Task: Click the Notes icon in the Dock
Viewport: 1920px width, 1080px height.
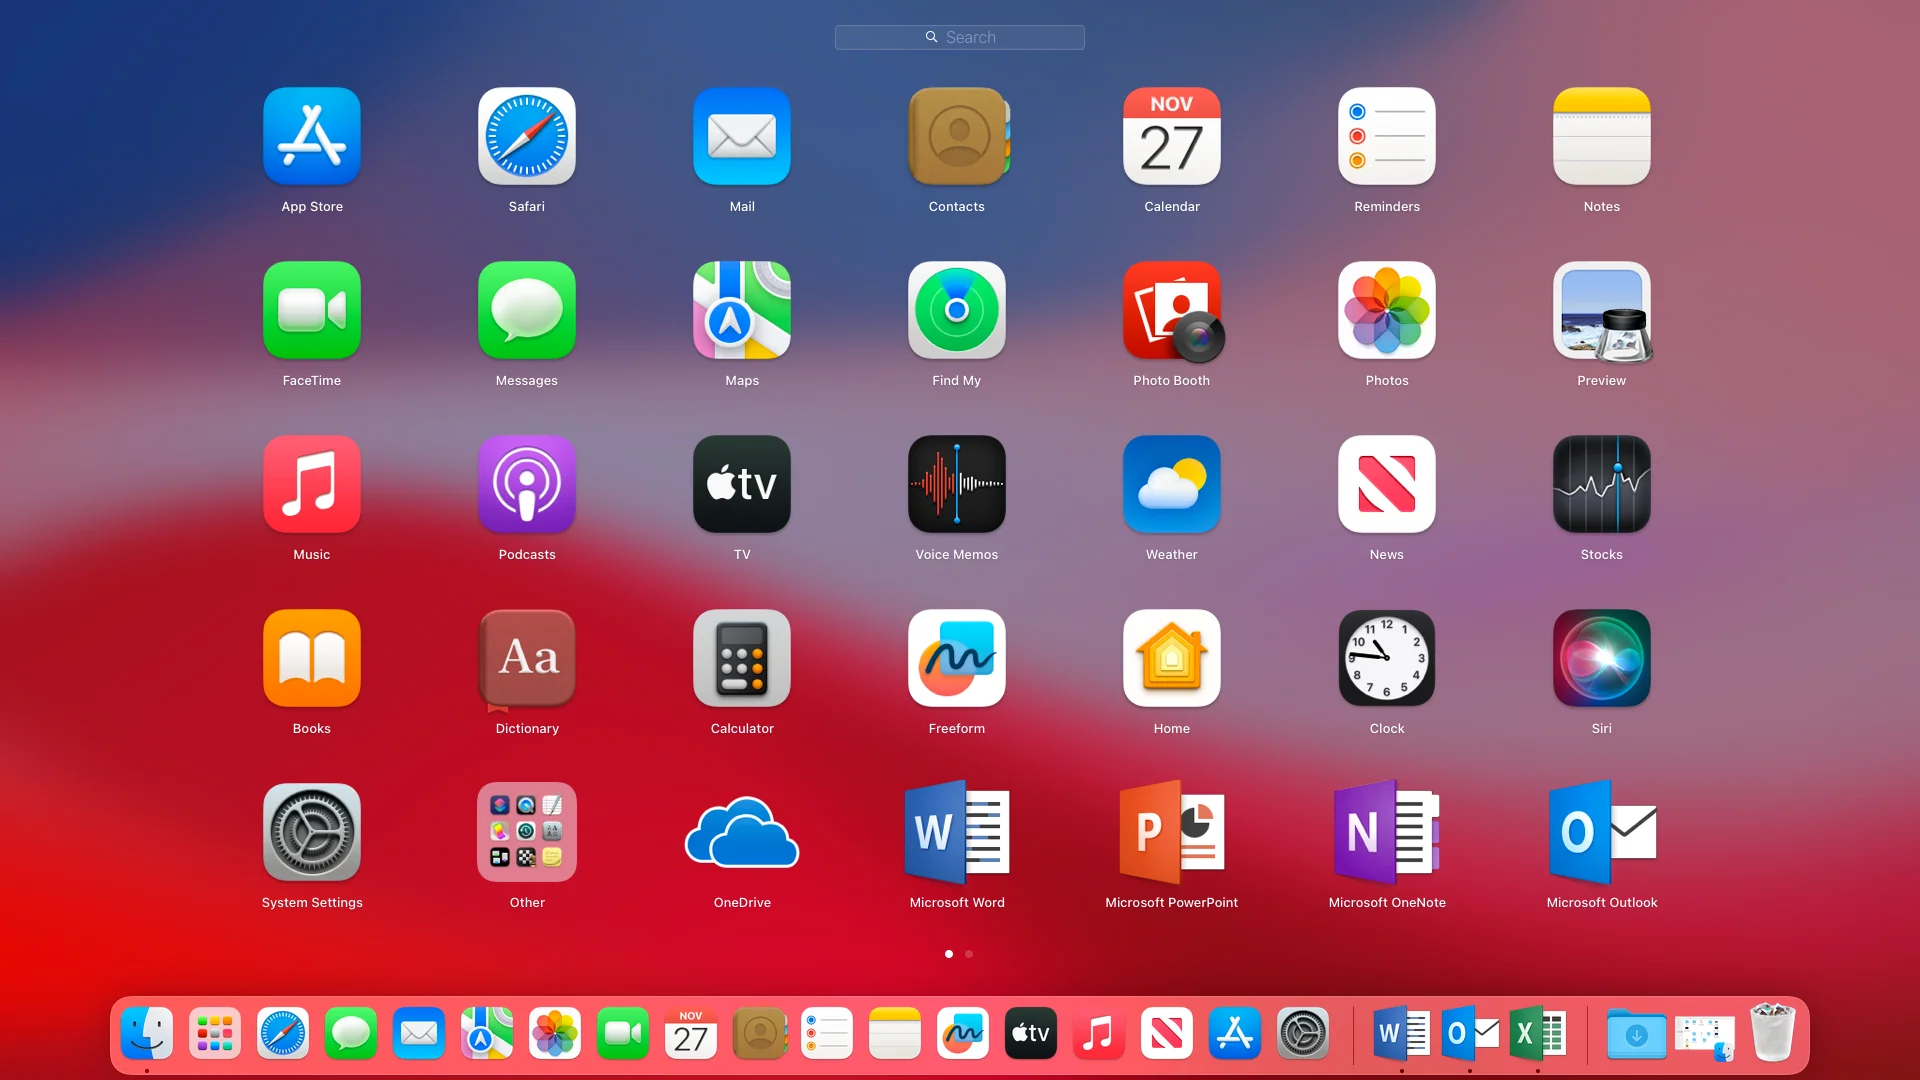Action: (895, 1033)
